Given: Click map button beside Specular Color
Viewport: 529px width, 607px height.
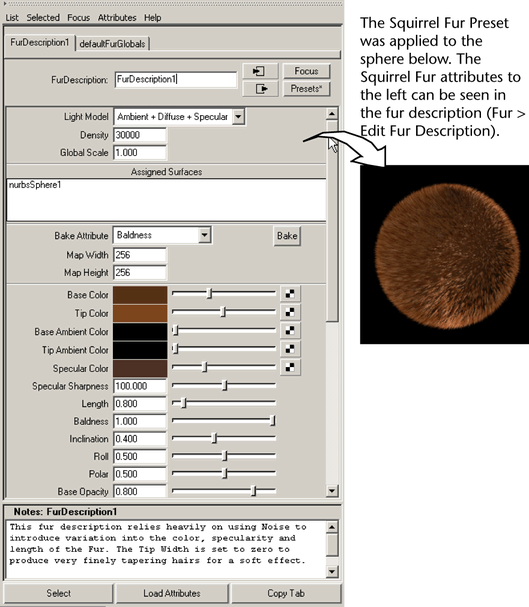Looking at the screenshot, I should click(x=290, y=367).
